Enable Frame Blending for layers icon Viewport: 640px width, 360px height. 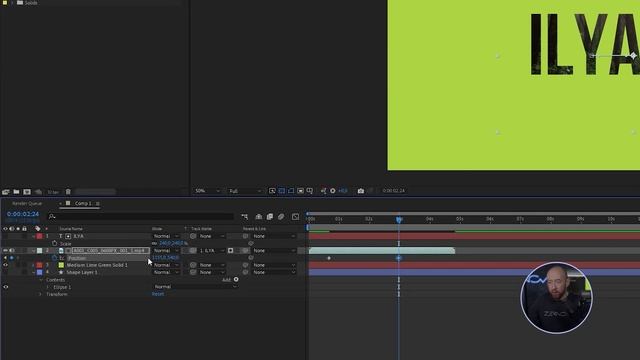pos(270,217)
